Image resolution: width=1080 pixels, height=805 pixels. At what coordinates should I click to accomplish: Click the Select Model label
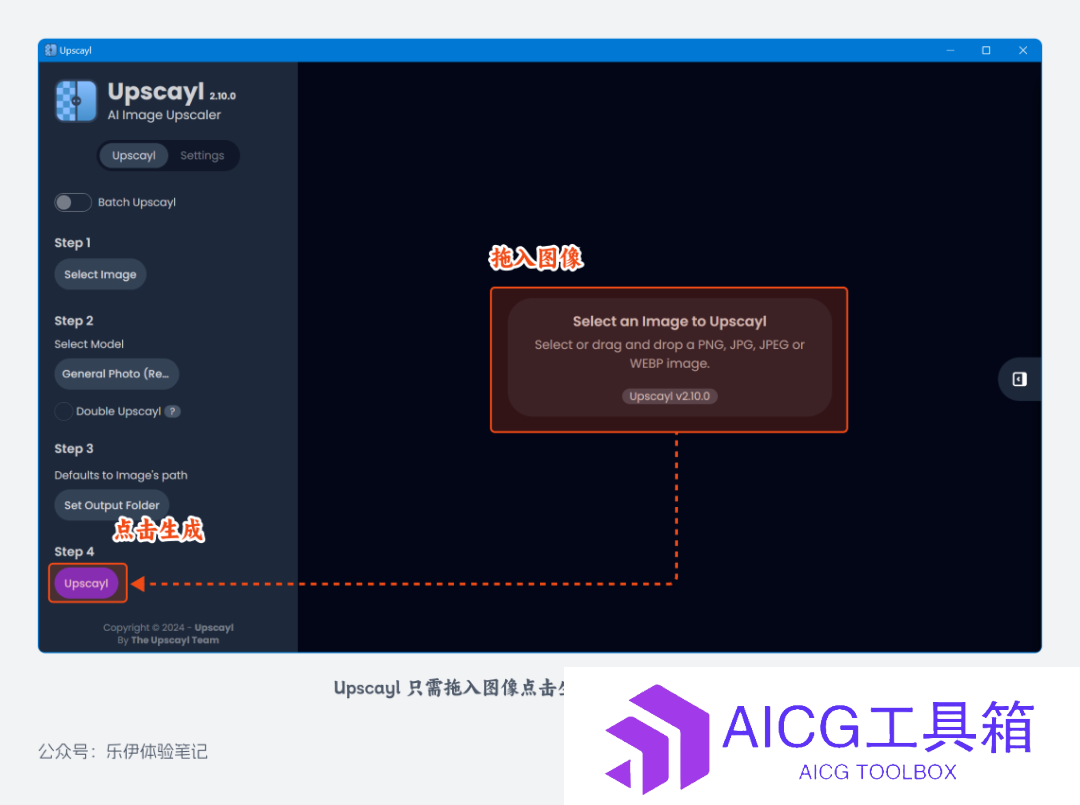click(89, 344)
